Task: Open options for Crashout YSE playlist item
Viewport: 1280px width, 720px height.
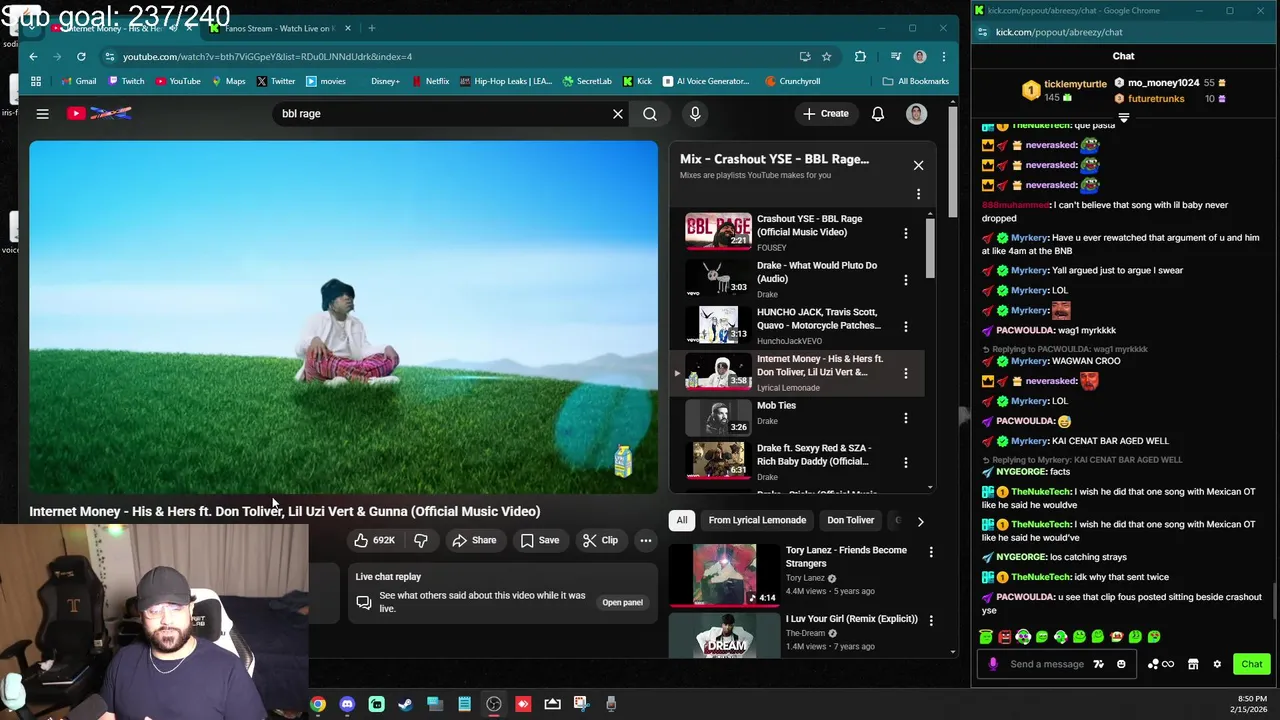Action: tap(906, 233)
